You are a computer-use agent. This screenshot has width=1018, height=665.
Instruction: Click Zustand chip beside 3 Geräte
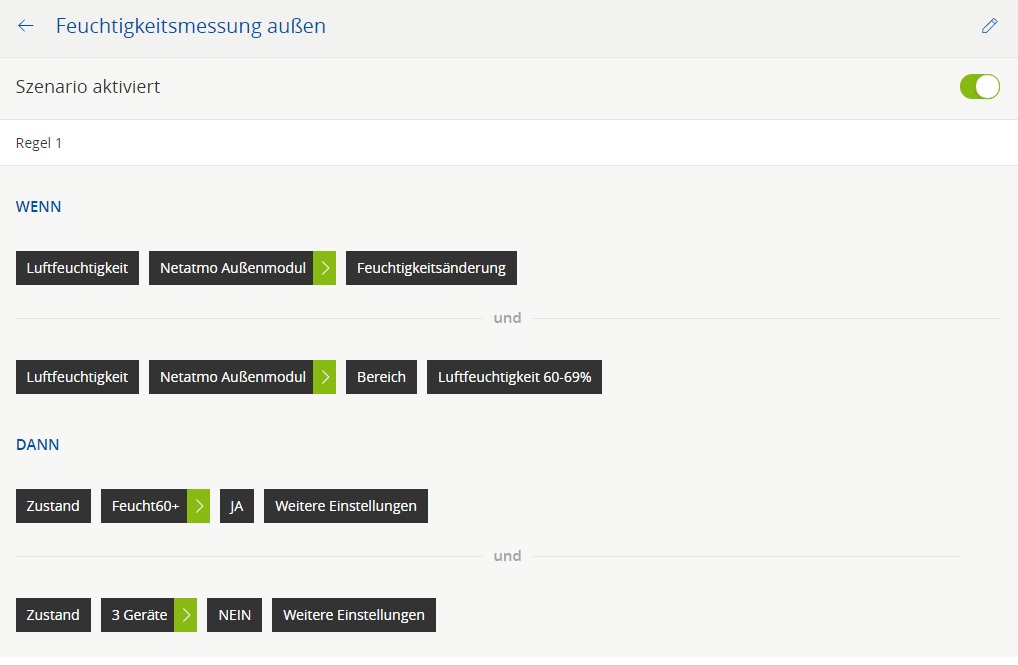53,615
